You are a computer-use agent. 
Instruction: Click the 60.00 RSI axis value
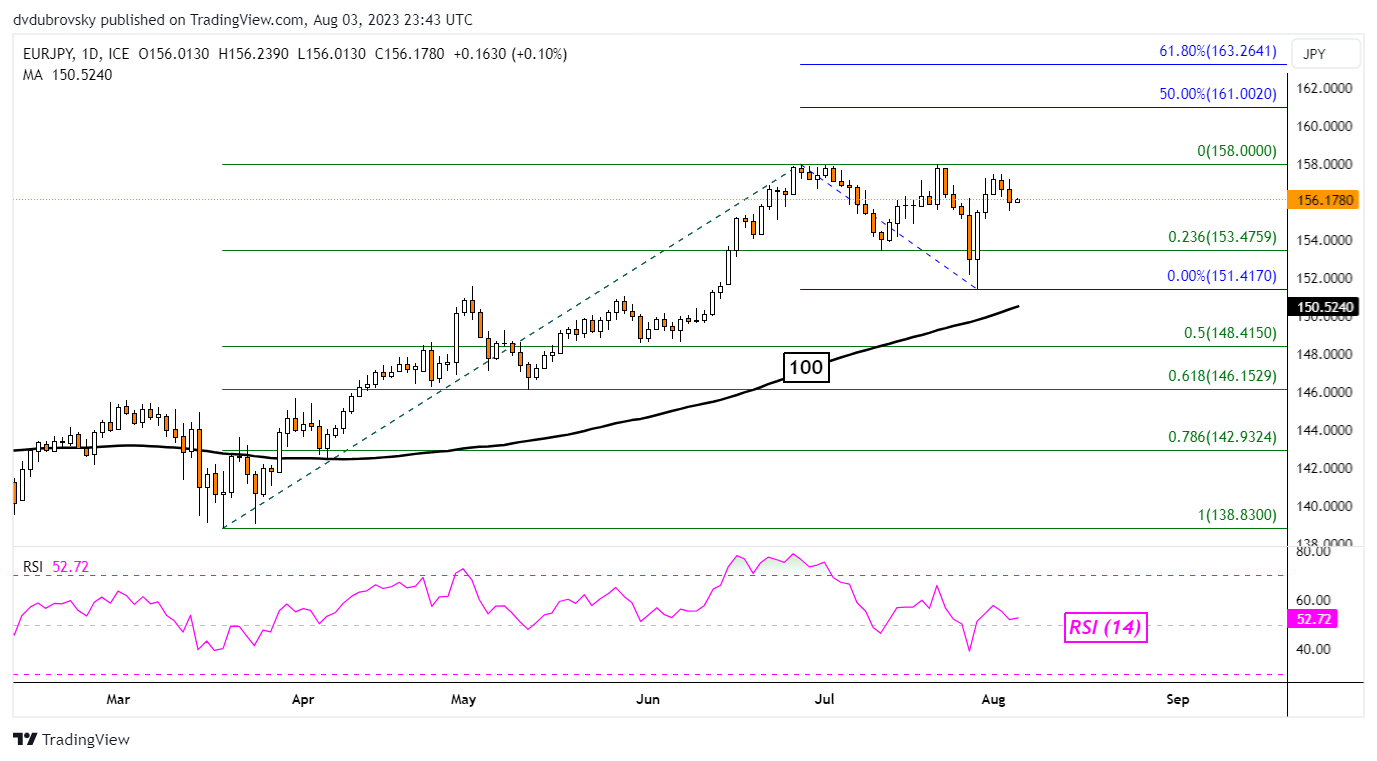(1315, 600)
